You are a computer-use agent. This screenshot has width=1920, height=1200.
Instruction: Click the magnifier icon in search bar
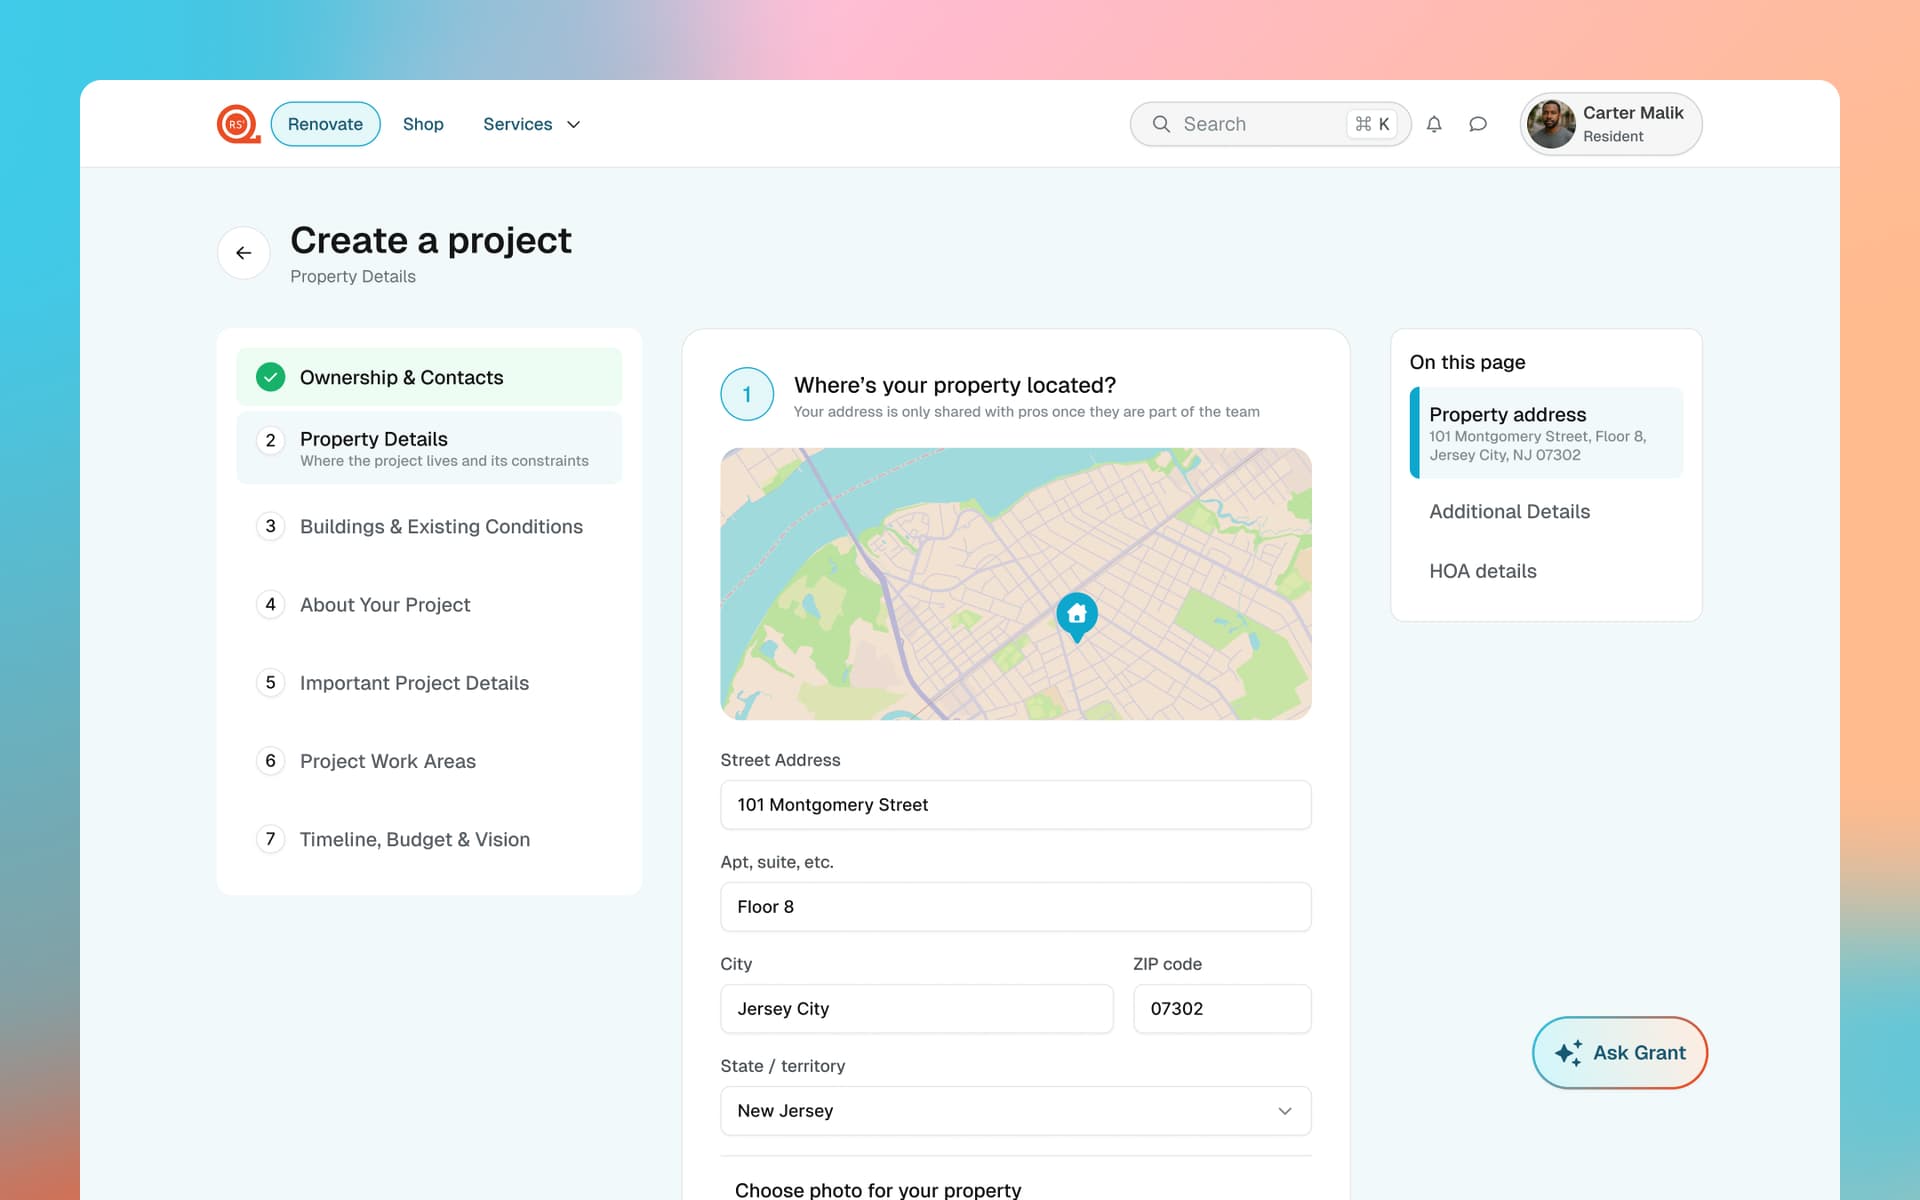coord(1161,124)
